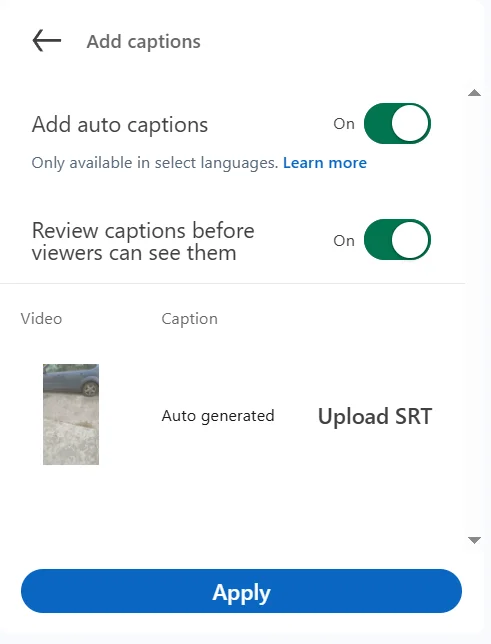The height and width of the screenshot is (644, 491).
Task: Click the Video column header
Action: pos(41,319)
